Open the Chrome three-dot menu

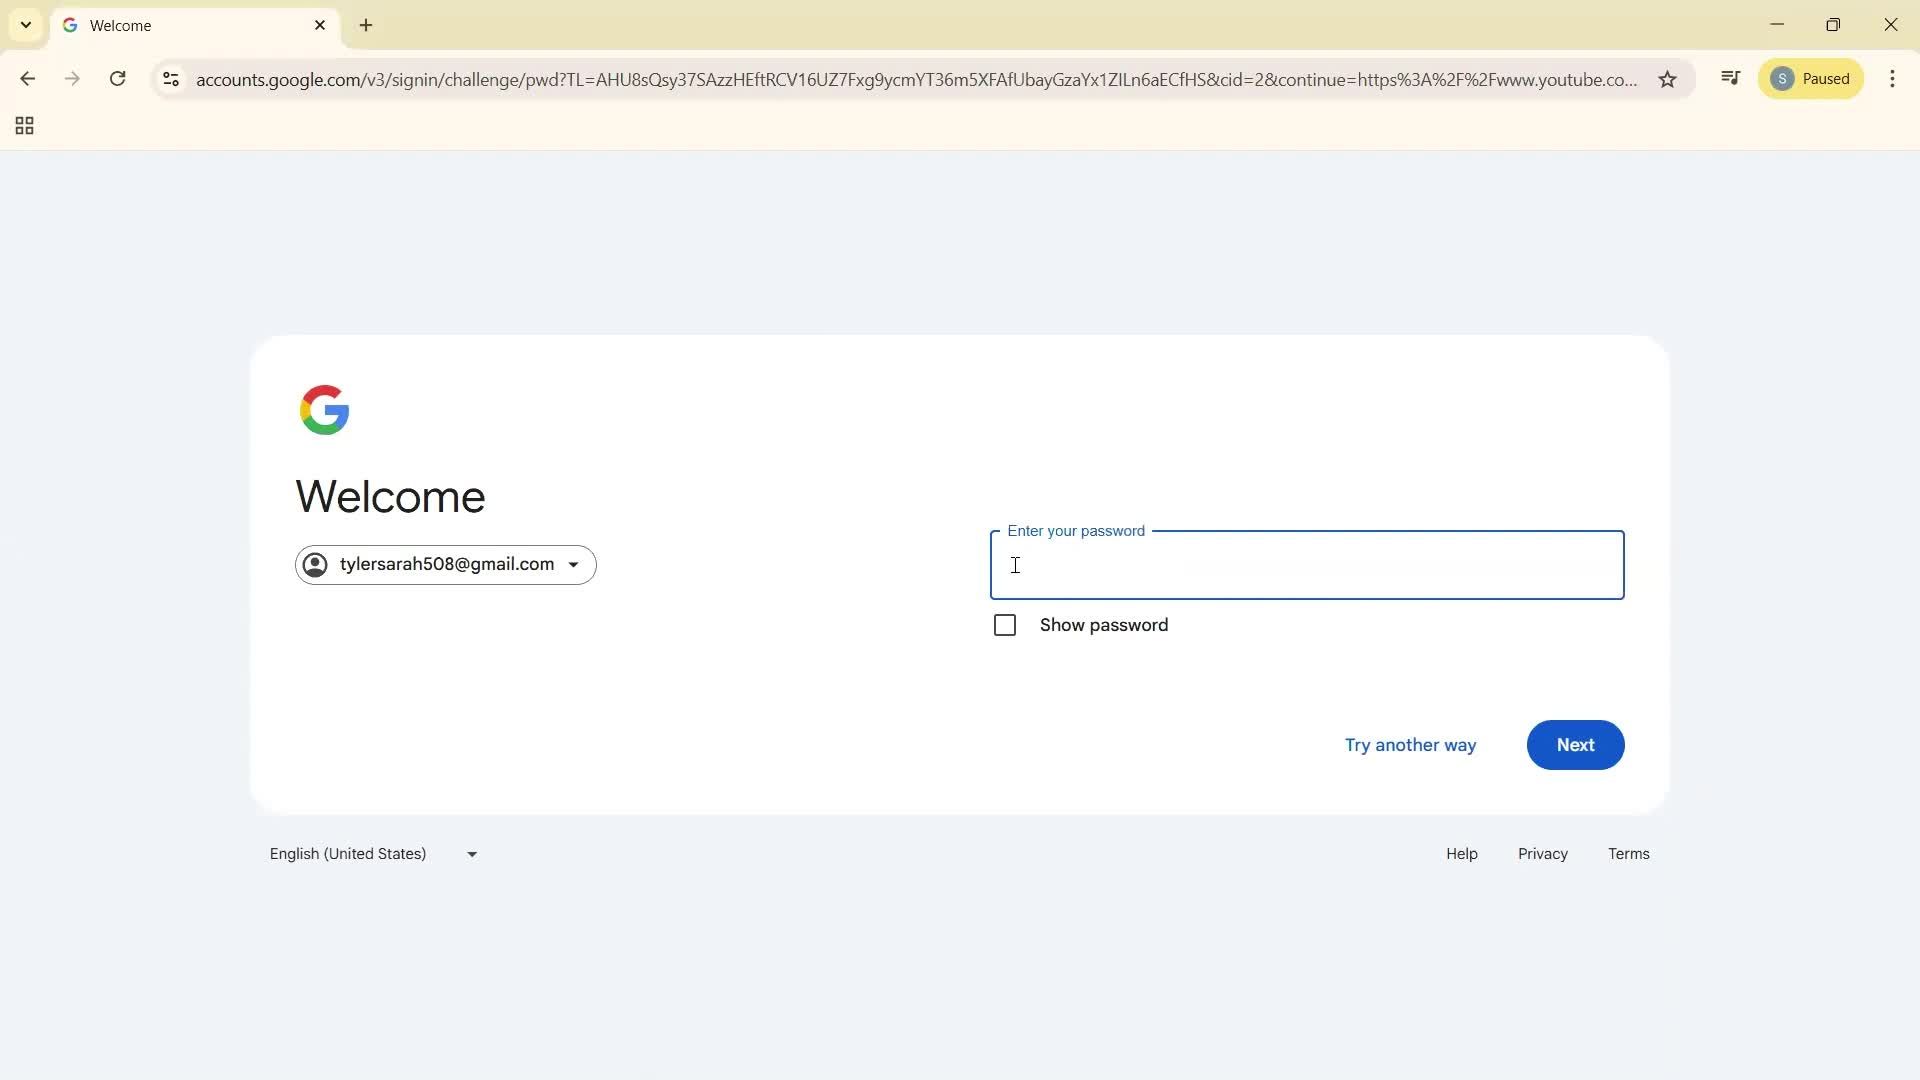pos(1892,79)
